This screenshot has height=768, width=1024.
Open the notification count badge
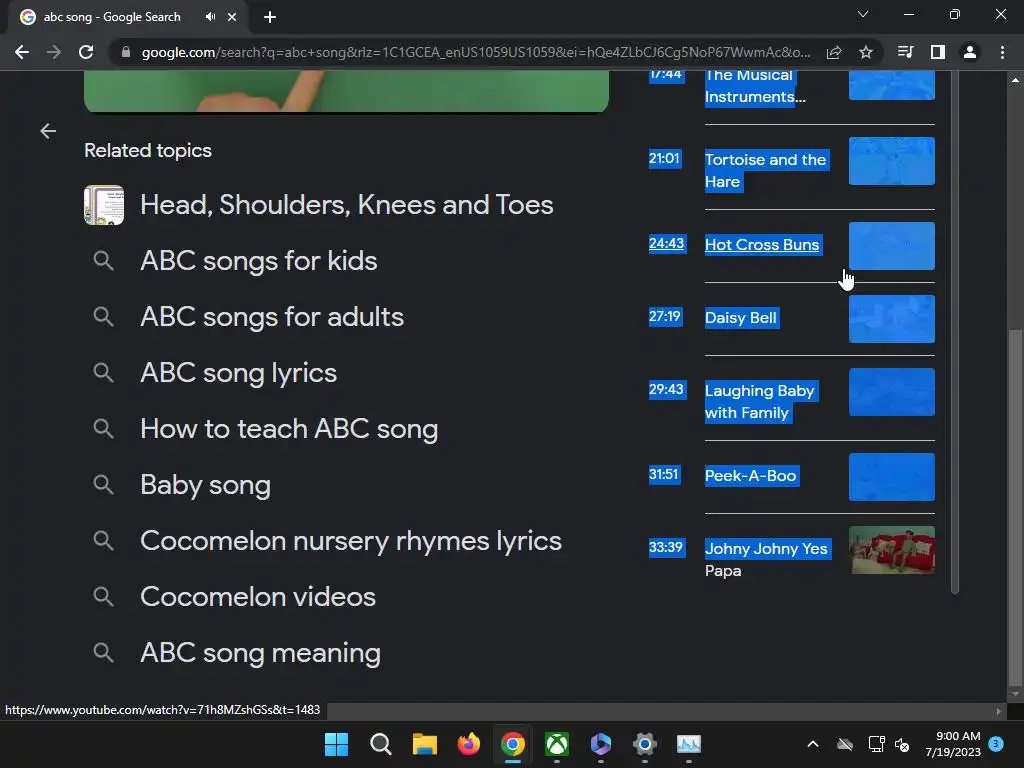[996, 743]
